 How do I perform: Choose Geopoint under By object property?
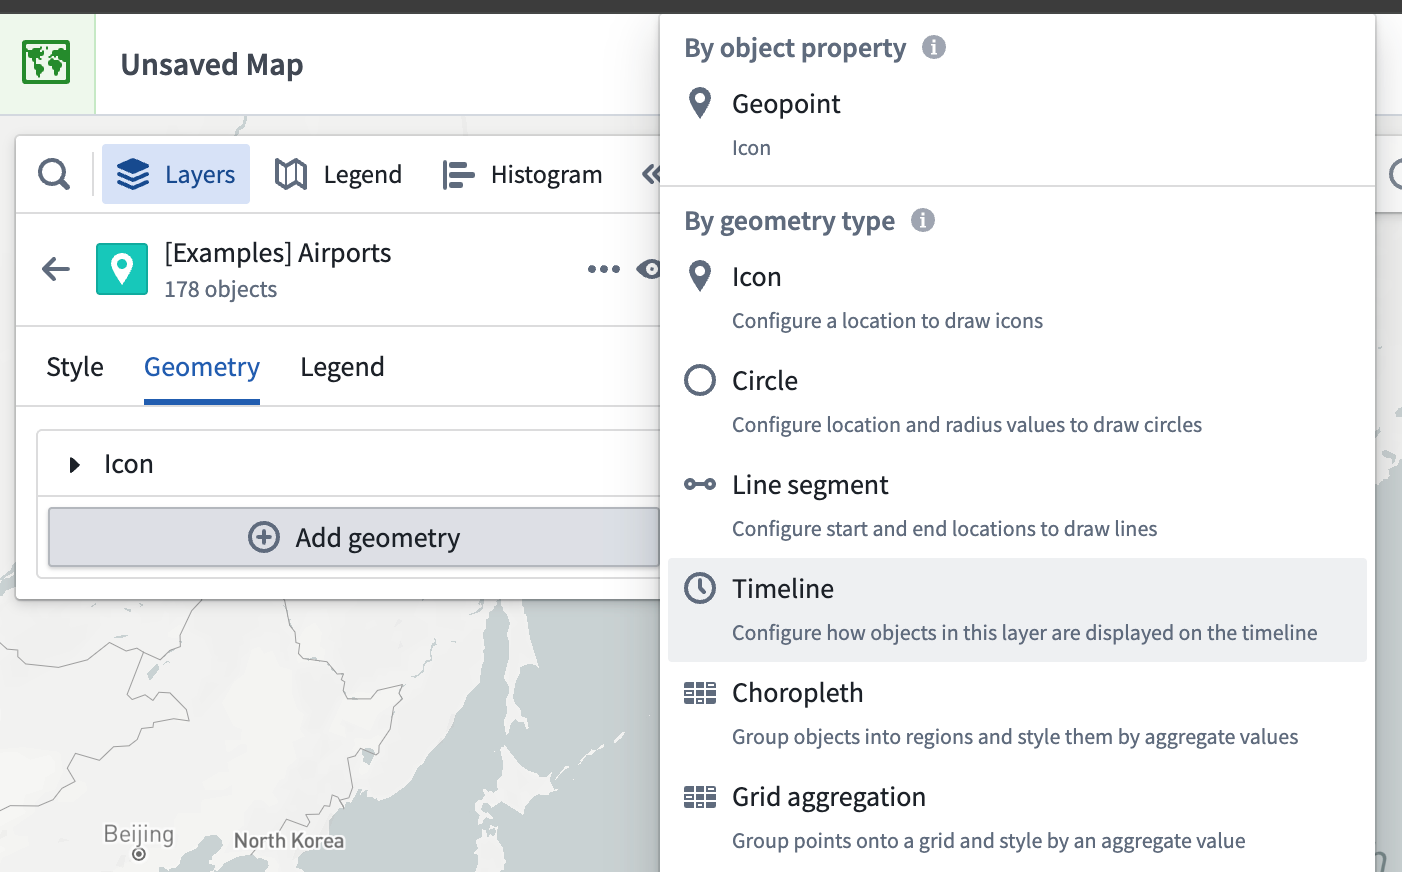786,104
